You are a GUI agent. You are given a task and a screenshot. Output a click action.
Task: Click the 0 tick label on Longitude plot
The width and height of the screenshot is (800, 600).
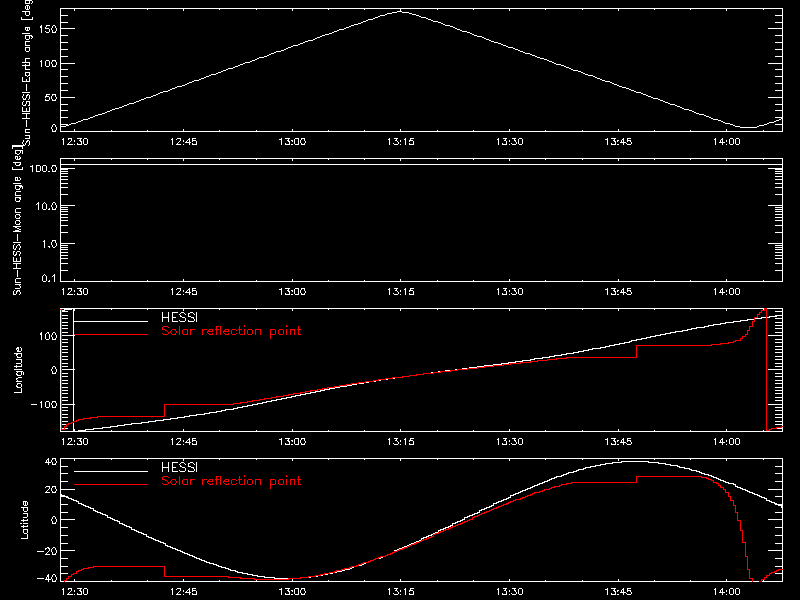point(54,370)
